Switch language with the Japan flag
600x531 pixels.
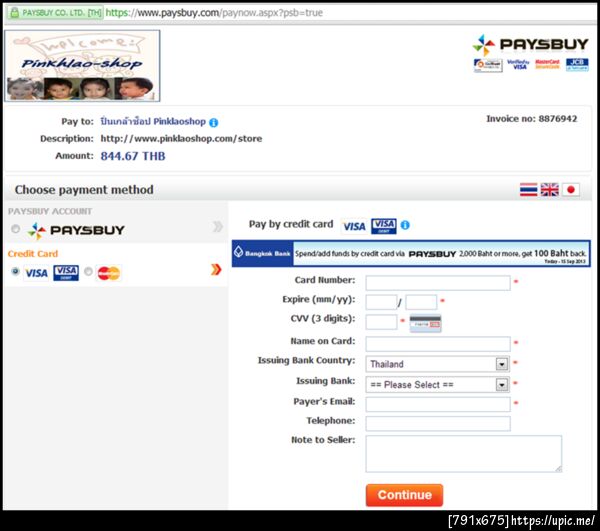(571, 189)
